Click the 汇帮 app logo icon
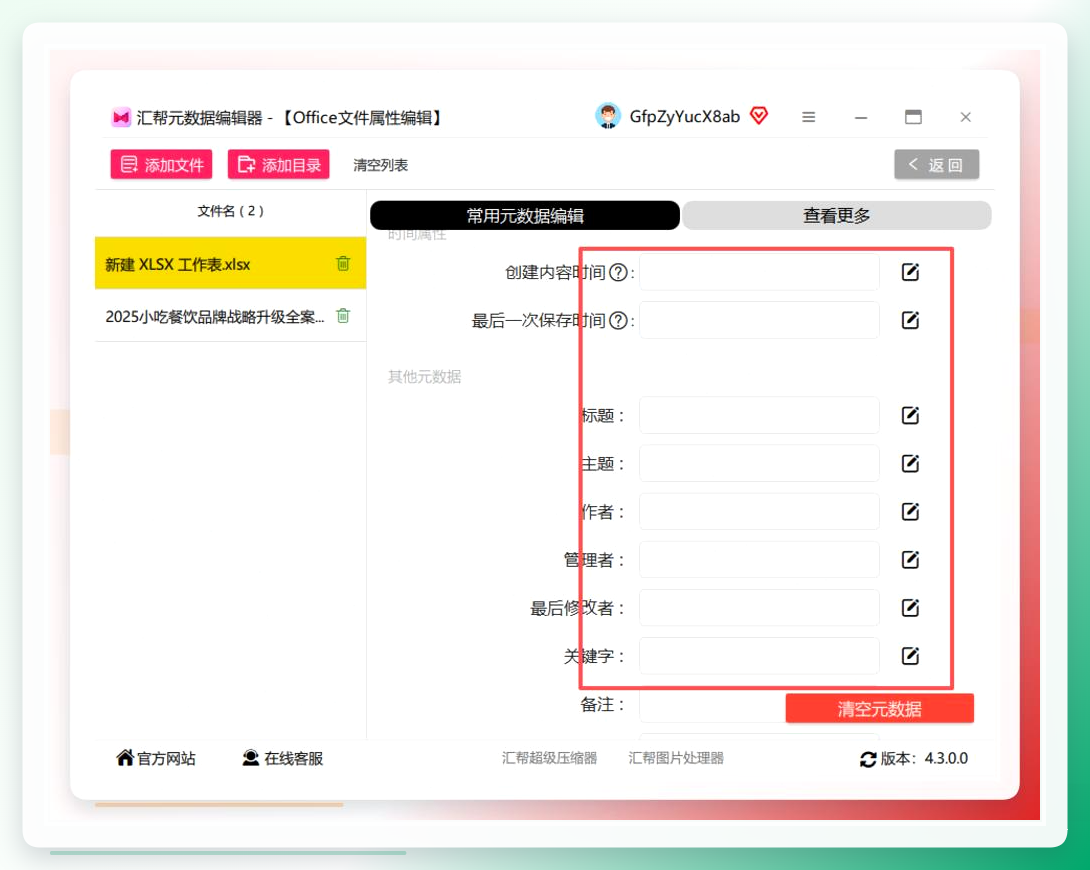 [x=121, y=117]
